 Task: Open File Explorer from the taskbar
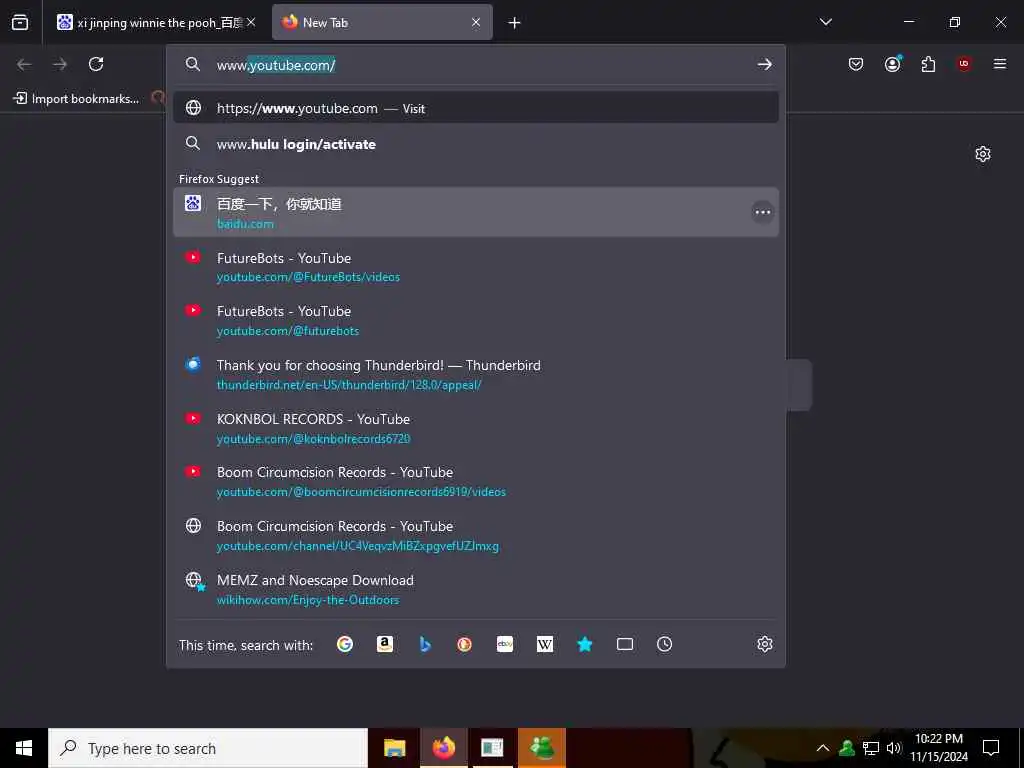click(x=394, y=748)
